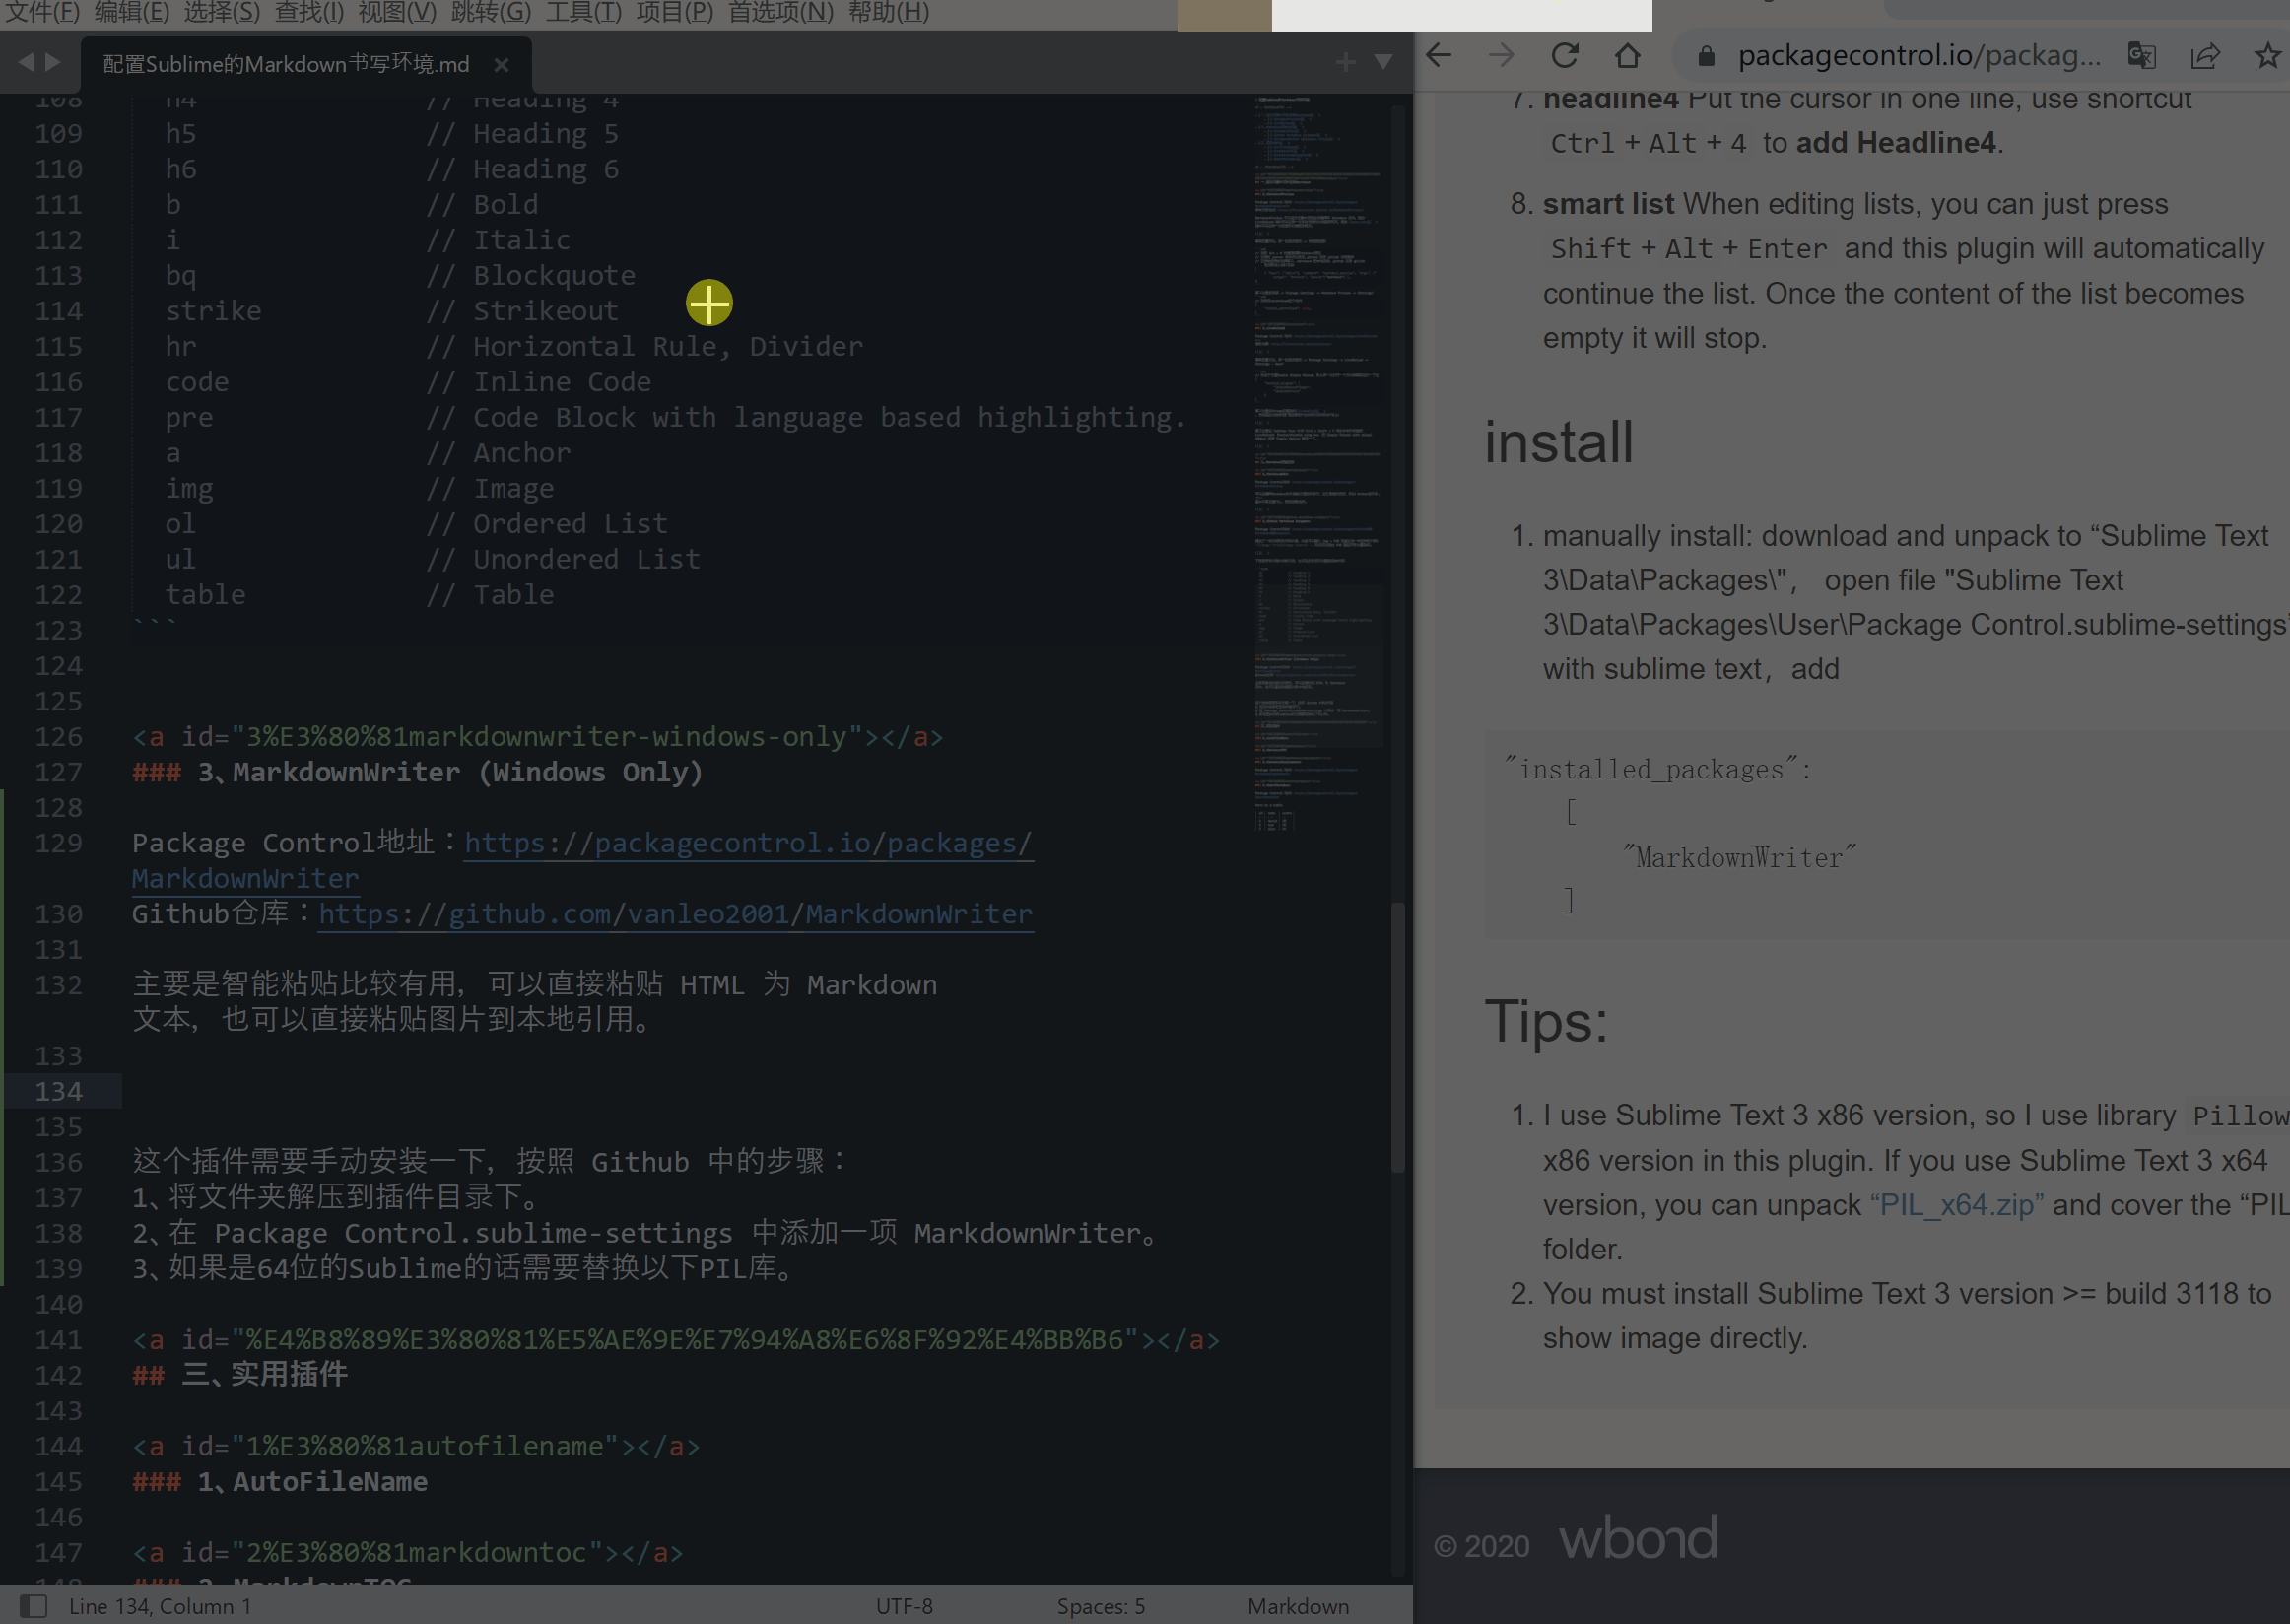2290x1624 pixels.
Task: Open the 帮助(H) menu
Action: click(x=889, y=12)
